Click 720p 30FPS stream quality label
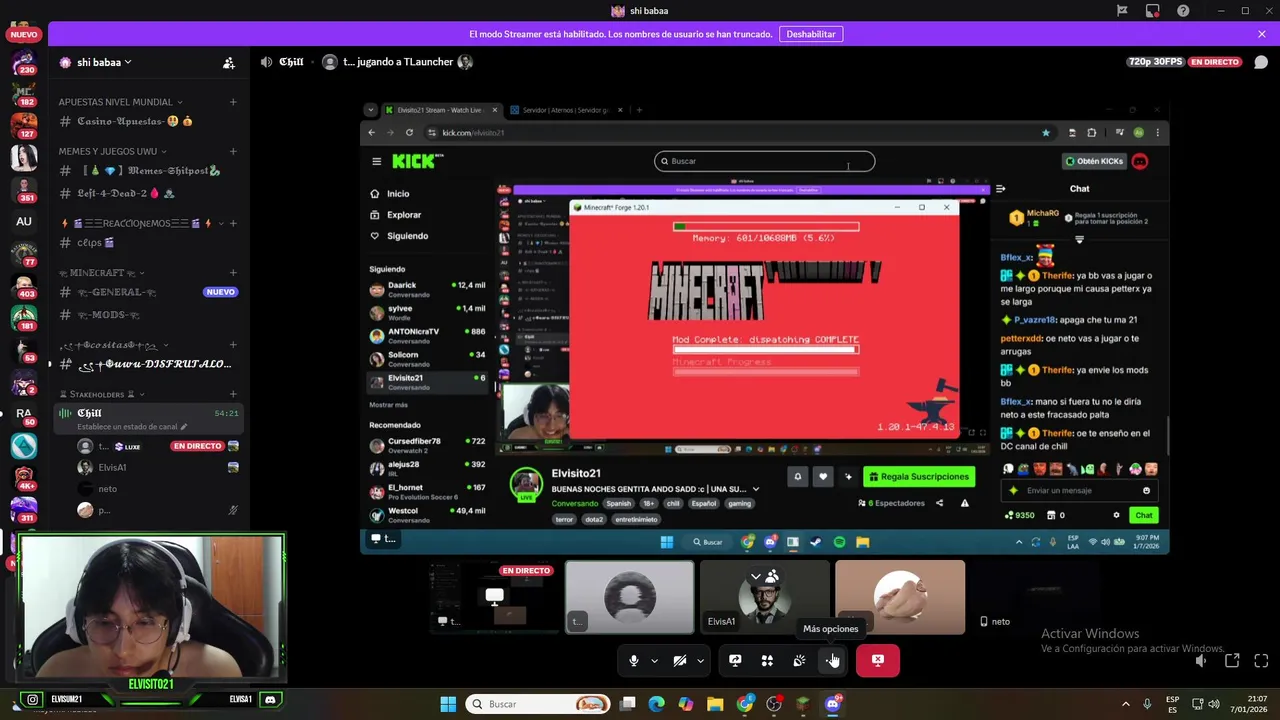The width and height of the screenshot is (1280, 720). pos(1156,62)
